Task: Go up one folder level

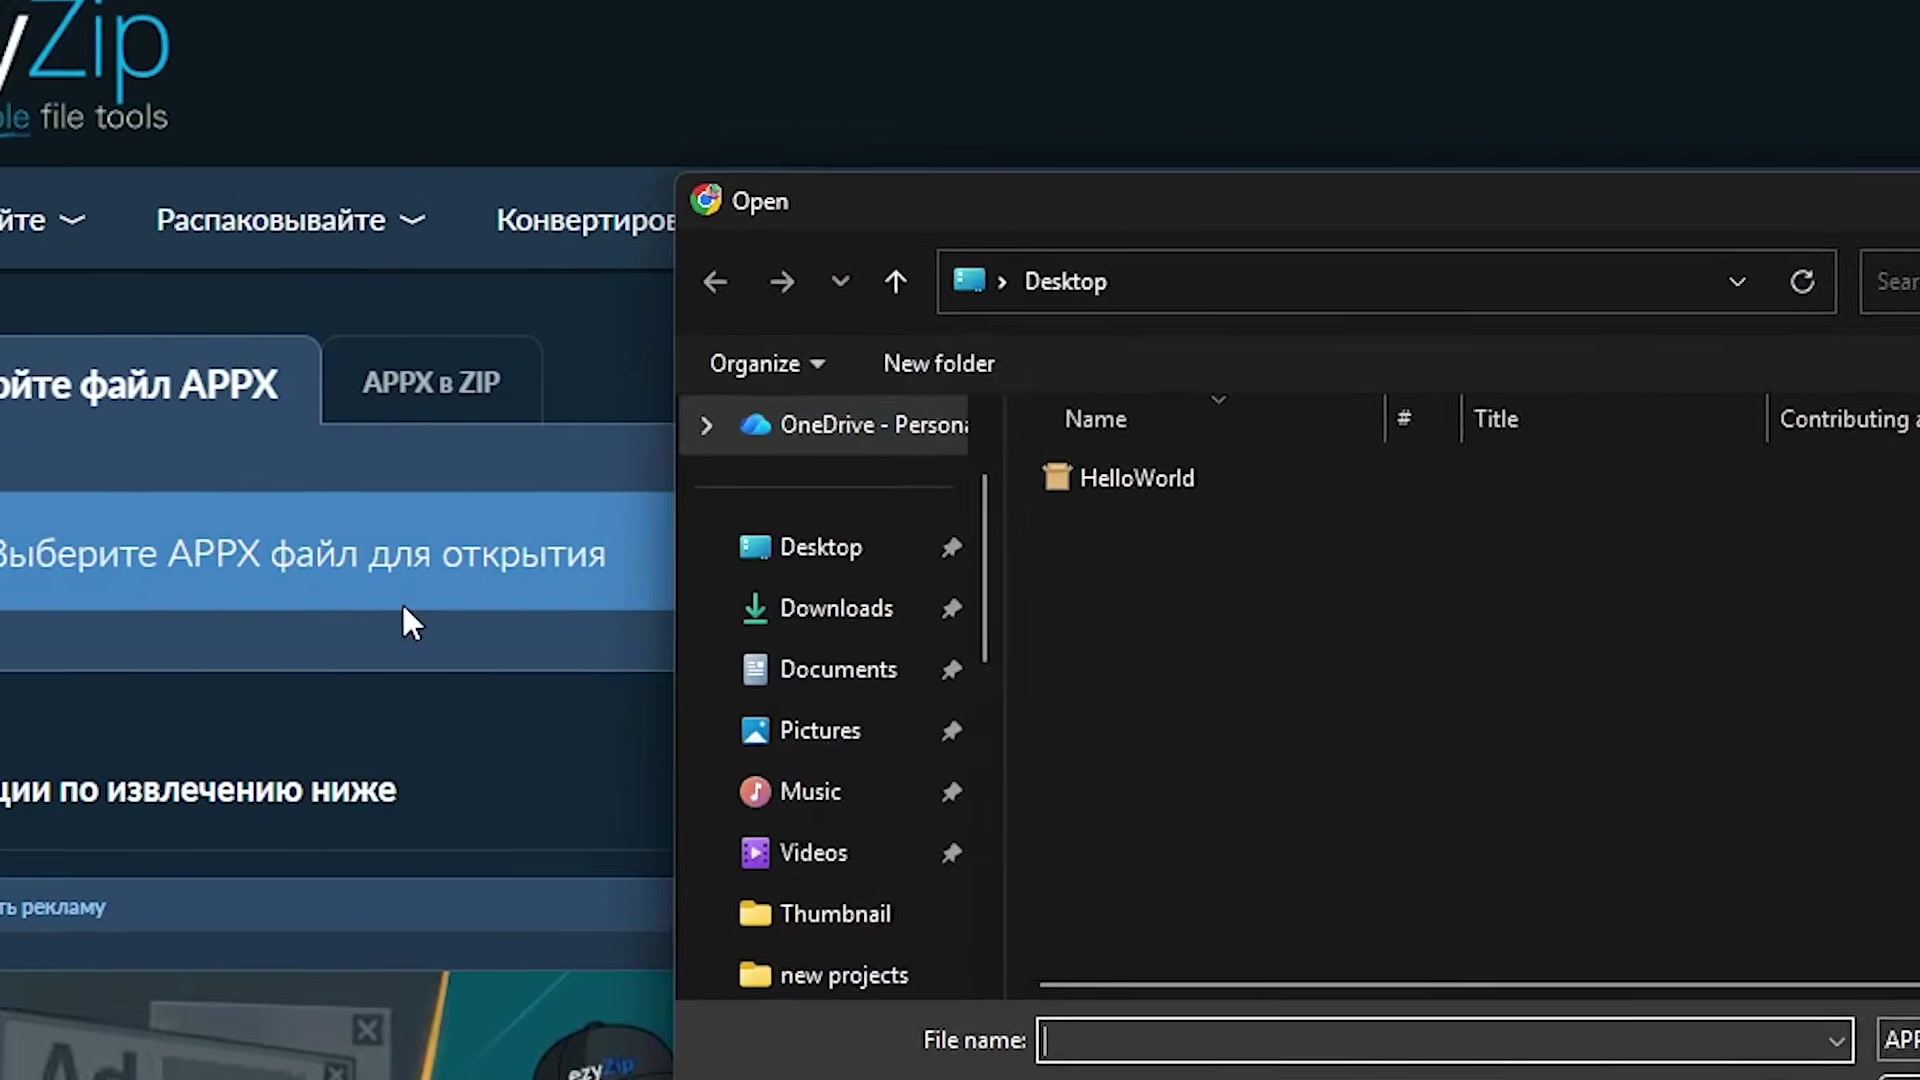Action: pyautogui.click(x=896, y=282)
